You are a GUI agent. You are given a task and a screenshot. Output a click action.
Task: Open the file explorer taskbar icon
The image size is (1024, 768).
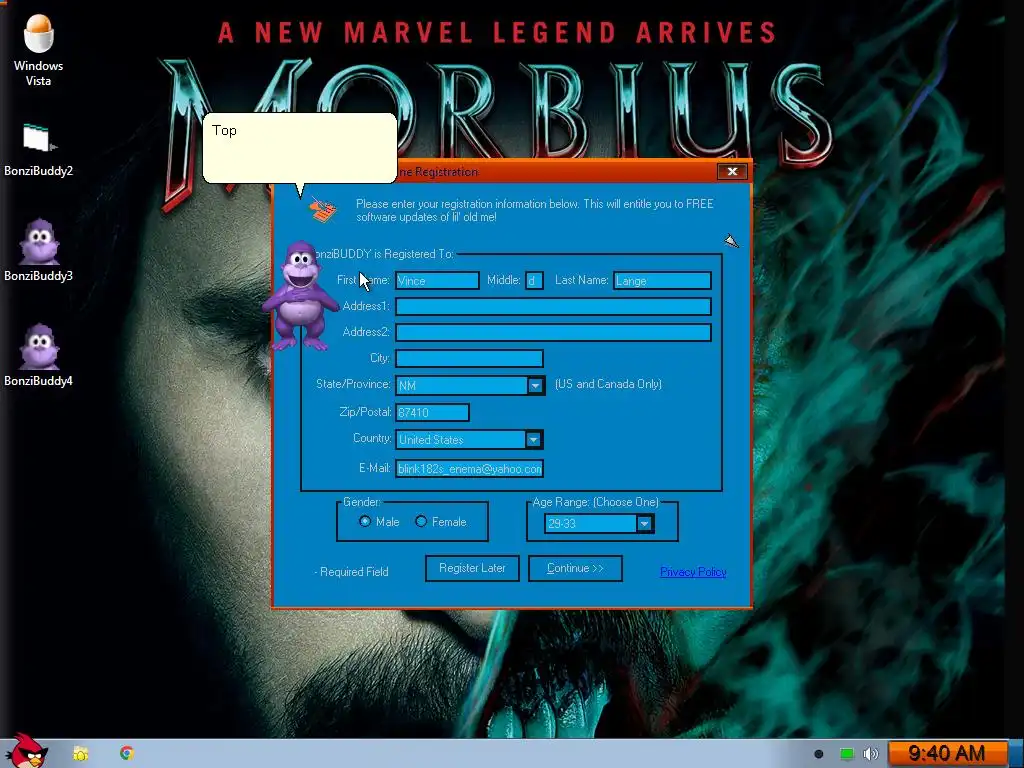[80, 754]
